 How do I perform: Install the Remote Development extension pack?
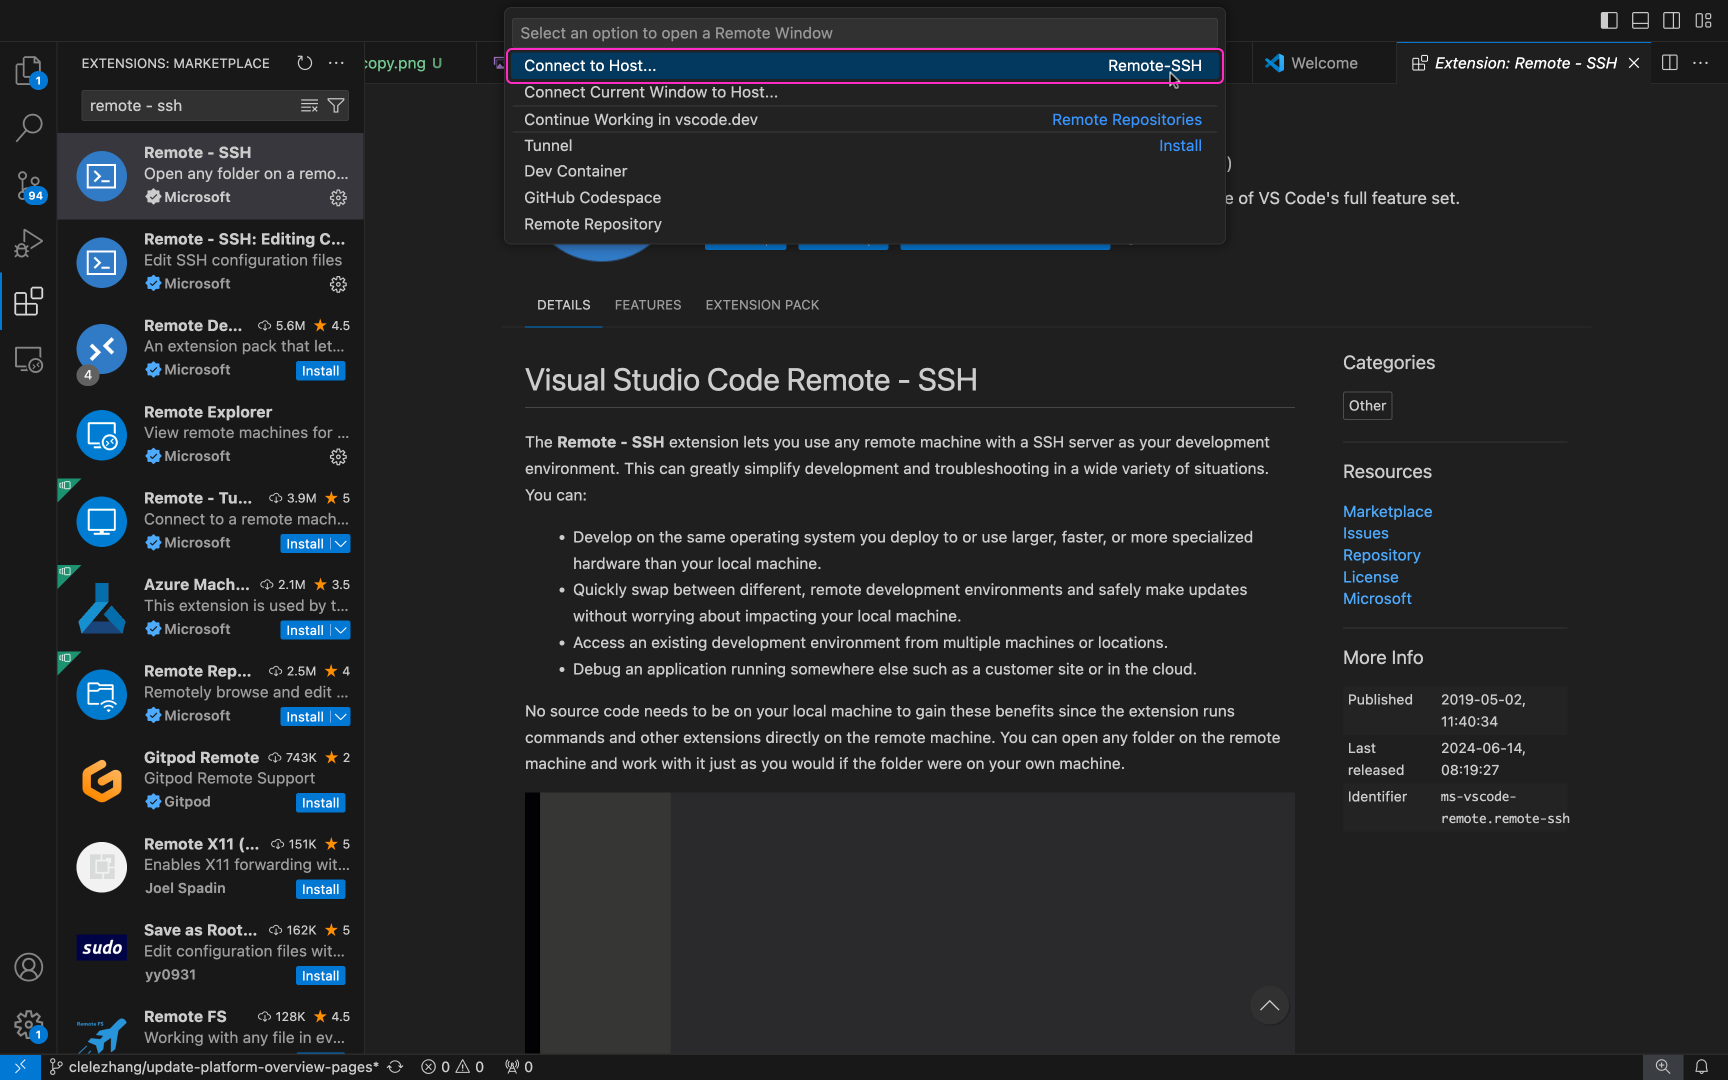coord(321,371)
